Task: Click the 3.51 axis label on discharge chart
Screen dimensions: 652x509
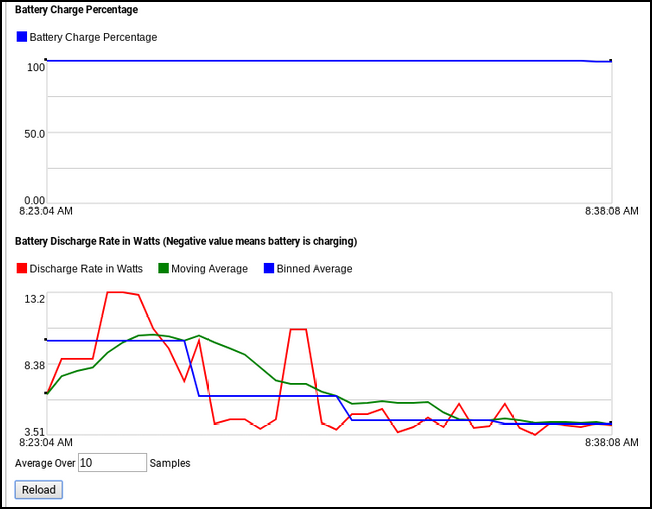Action: [x=35, y=432]
